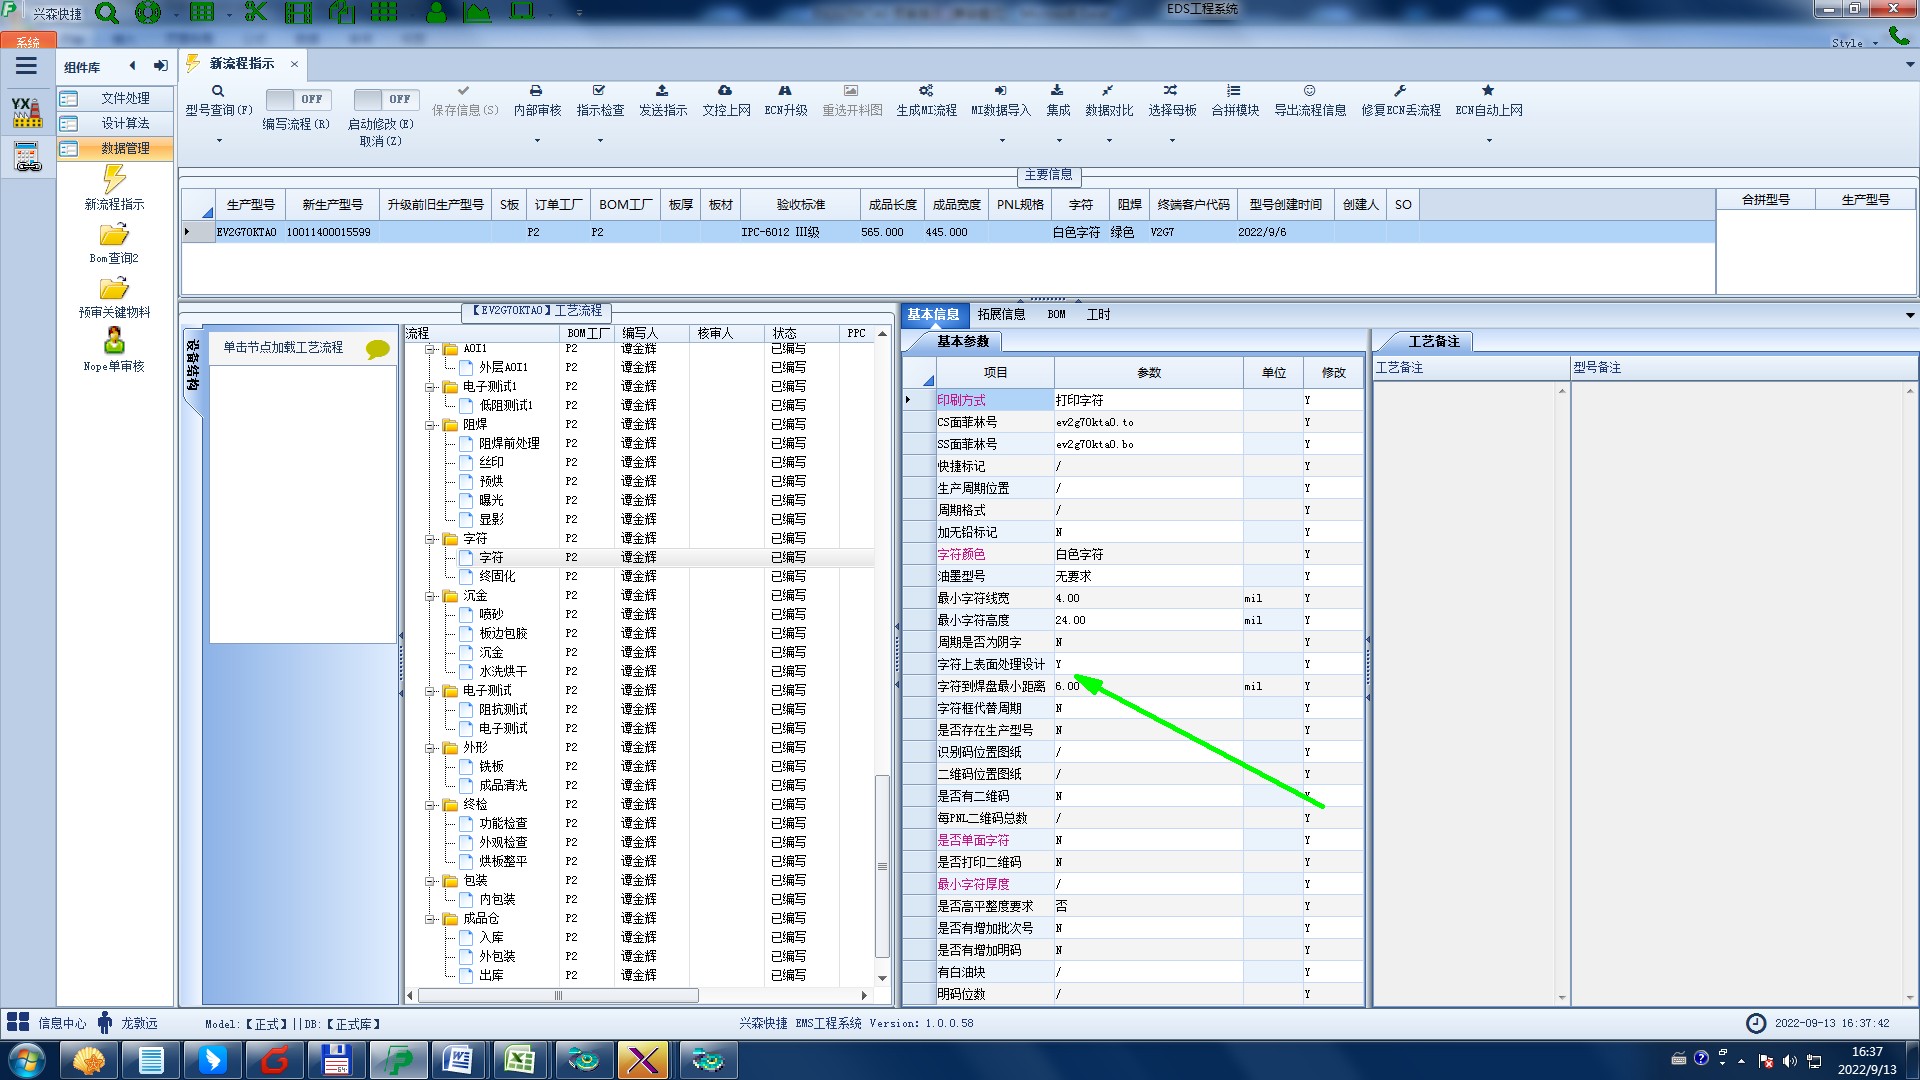Viewport: 1920px width, 1080px height.
Task: Click the Nope单审核 person icon
Action: click(114, 342)
